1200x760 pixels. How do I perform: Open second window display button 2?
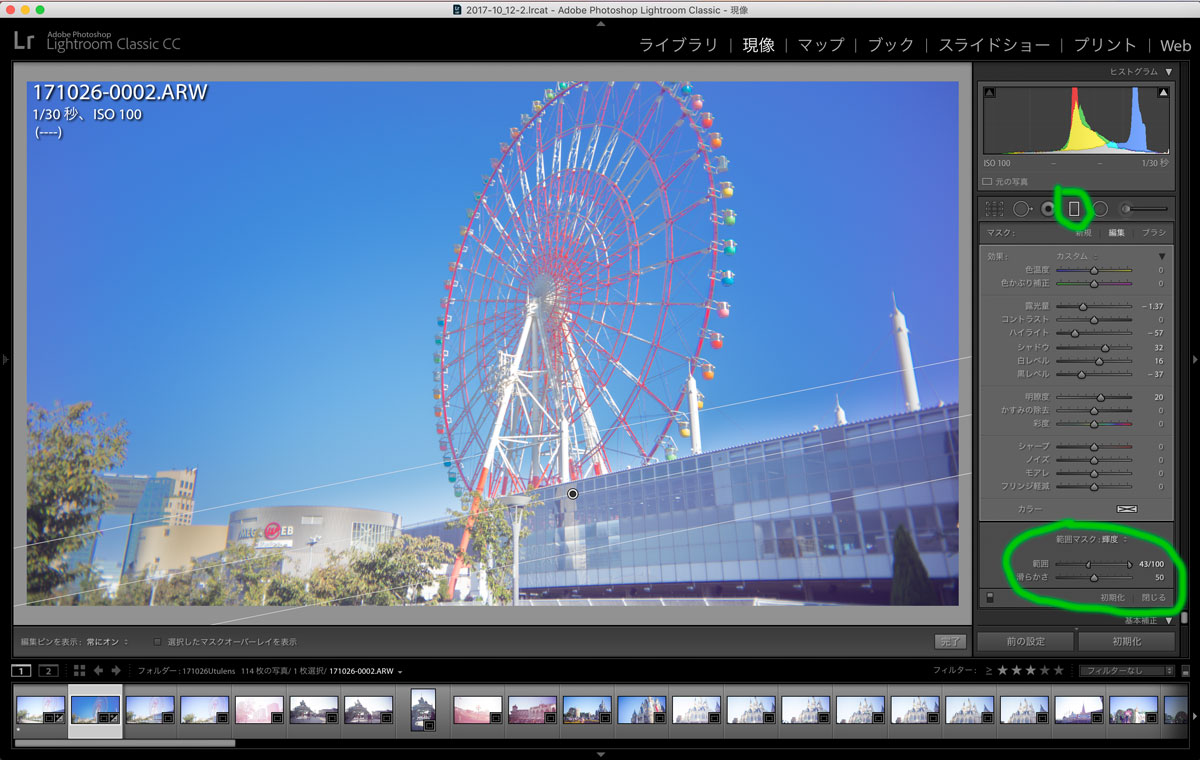point(48,670)
